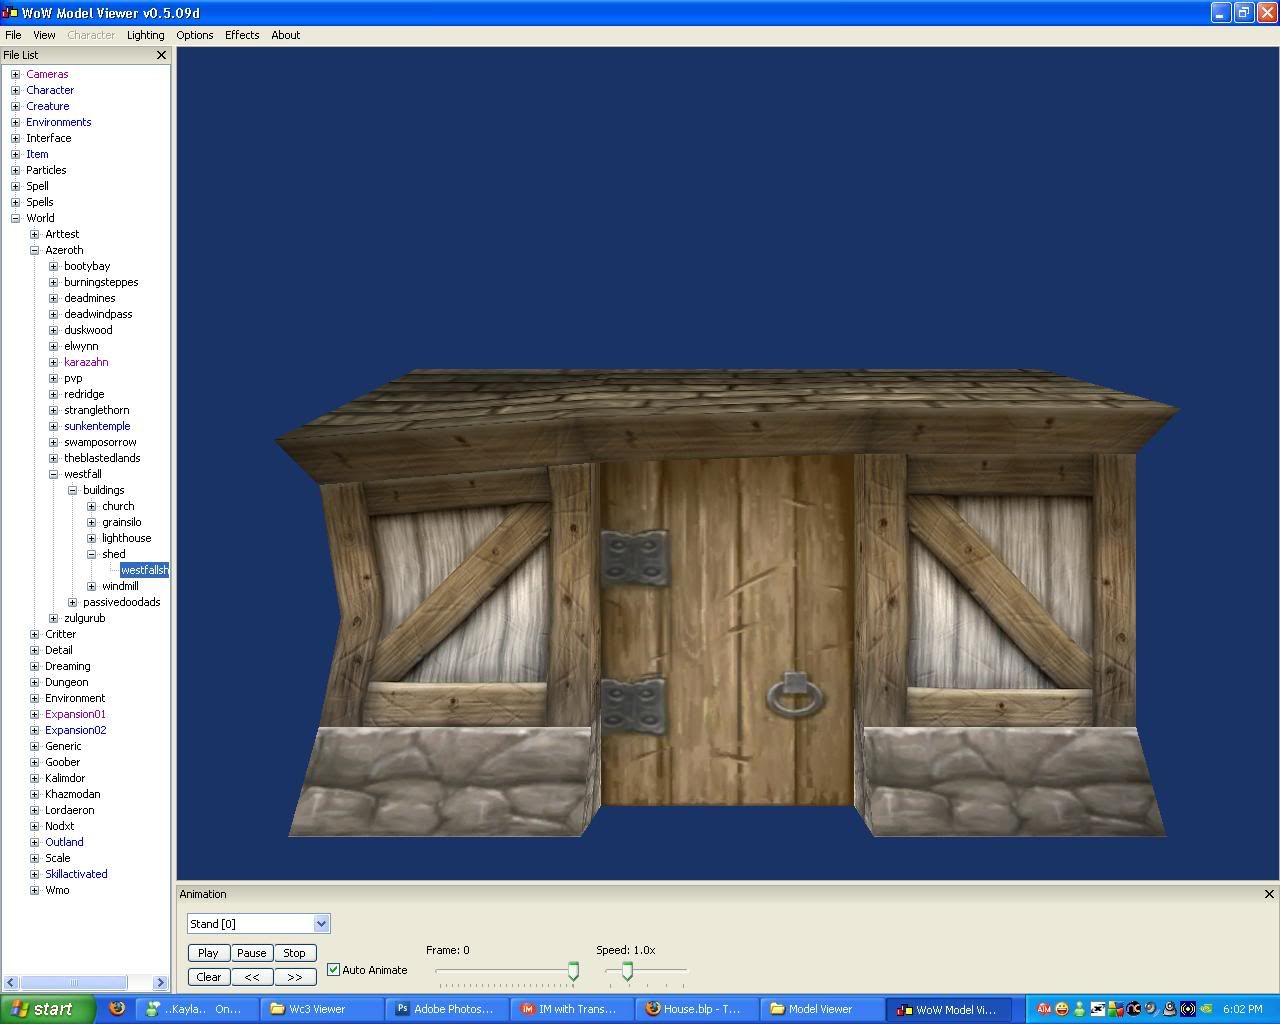The width and height of the screenshot is (1280, 1024).
Task: Click the system tray clock
Action: point(1243,1009)
